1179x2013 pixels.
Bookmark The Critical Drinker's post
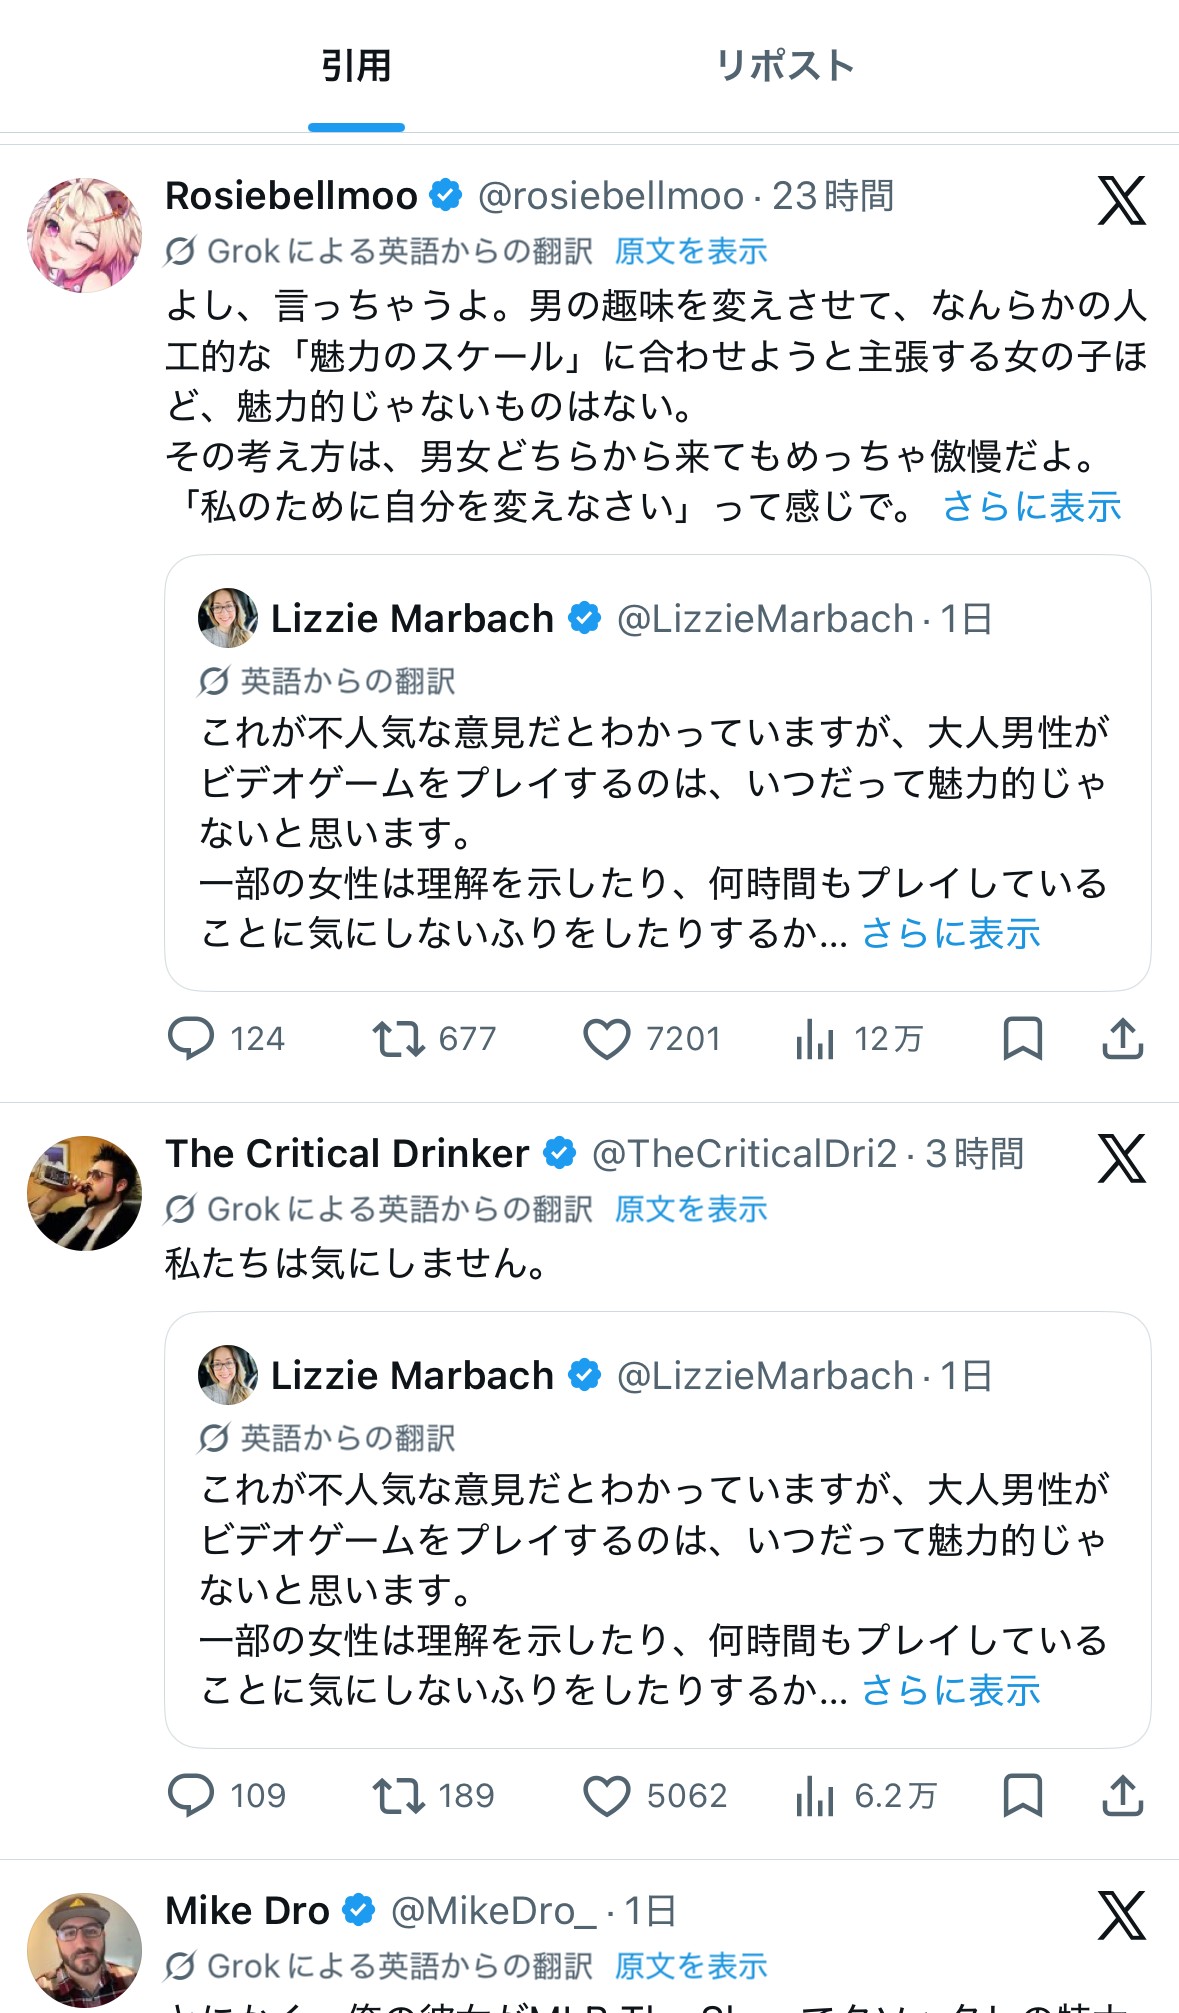pos(1023,1796)
